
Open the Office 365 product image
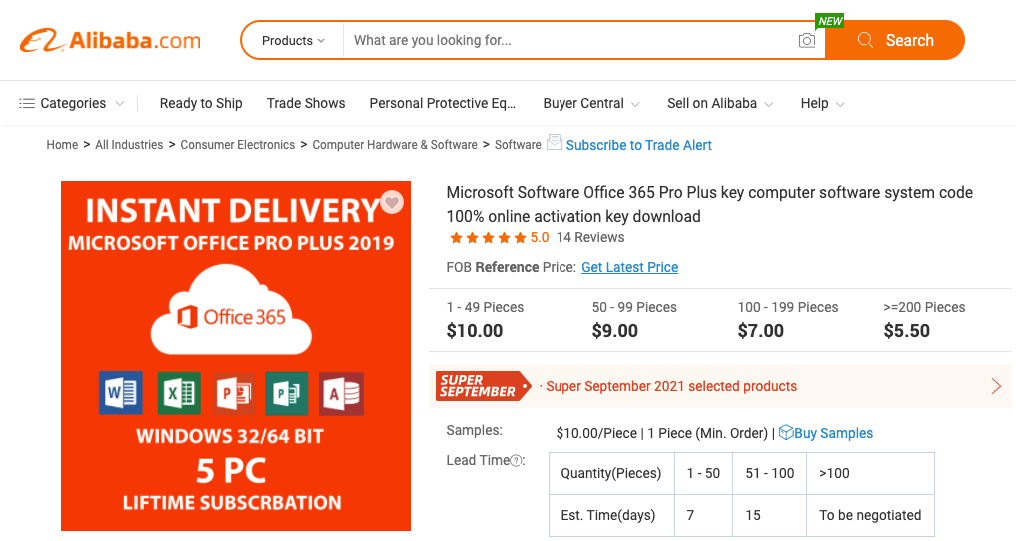coord(236,356)
